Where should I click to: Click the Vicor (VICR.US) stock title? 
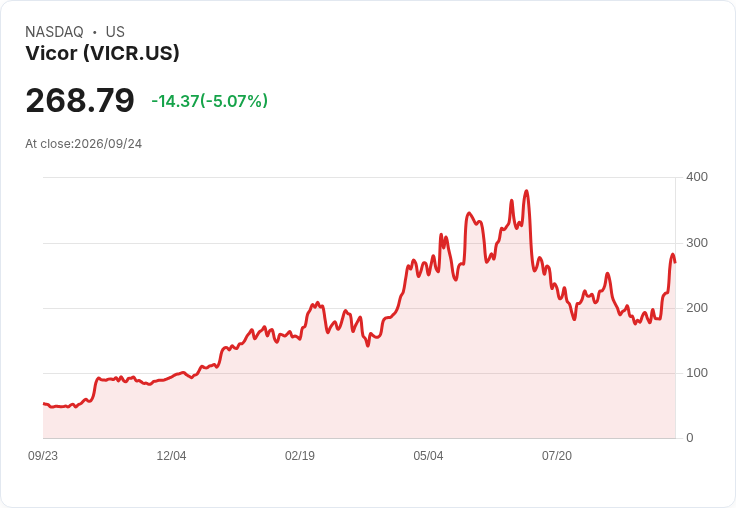coord(102,53)
